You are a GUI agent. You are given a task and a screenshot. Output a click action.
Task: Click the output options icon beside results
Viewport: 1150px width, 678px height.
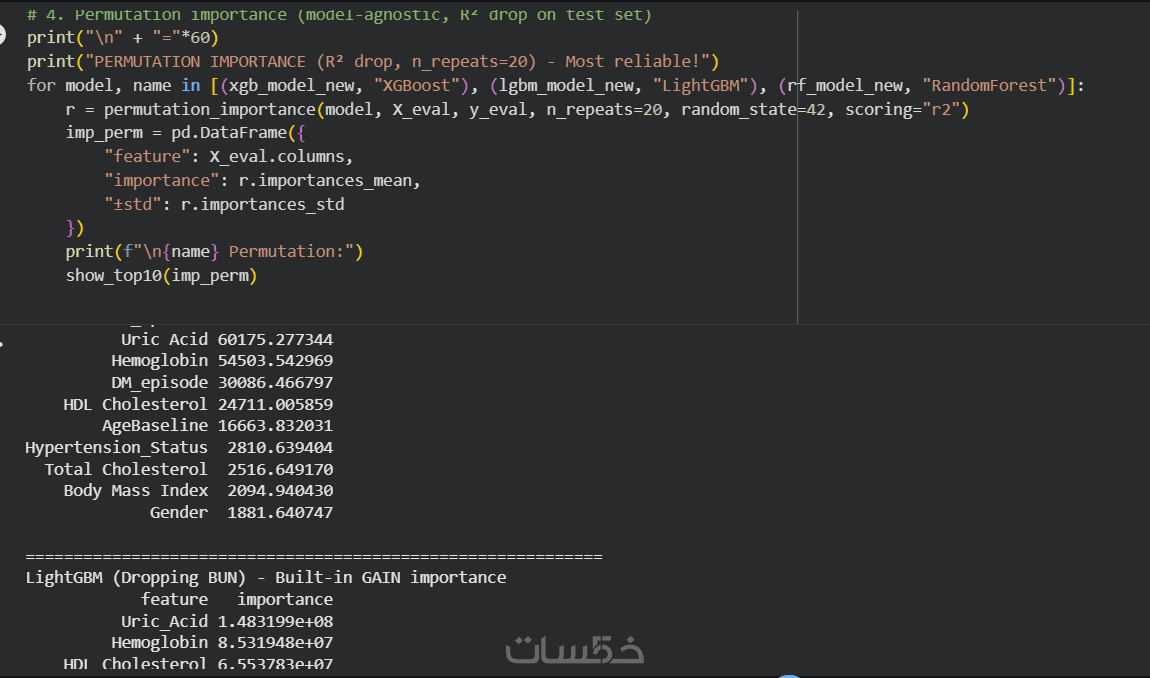(x=3, y=344)
